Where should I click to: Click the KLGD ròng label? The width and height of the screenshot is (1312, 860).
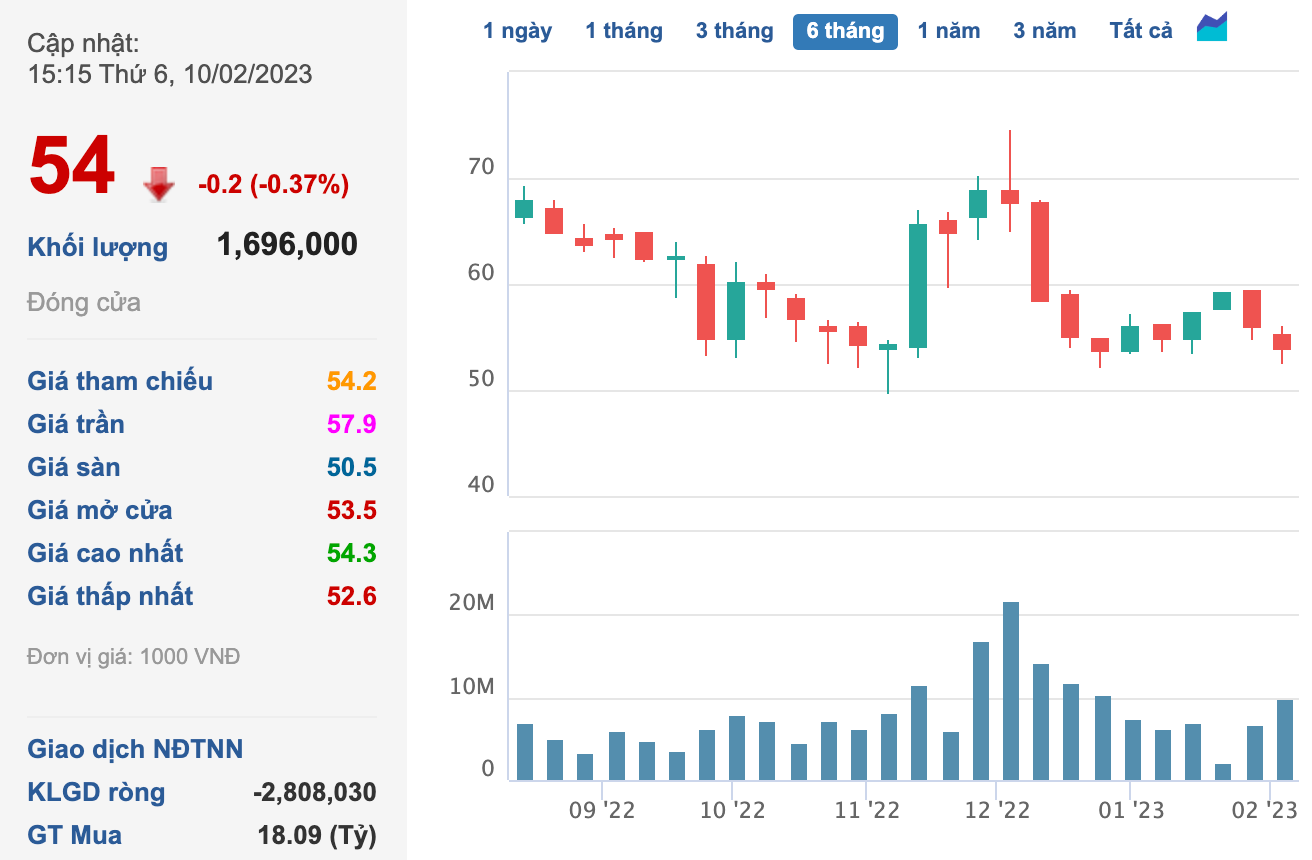click(96, 792)
